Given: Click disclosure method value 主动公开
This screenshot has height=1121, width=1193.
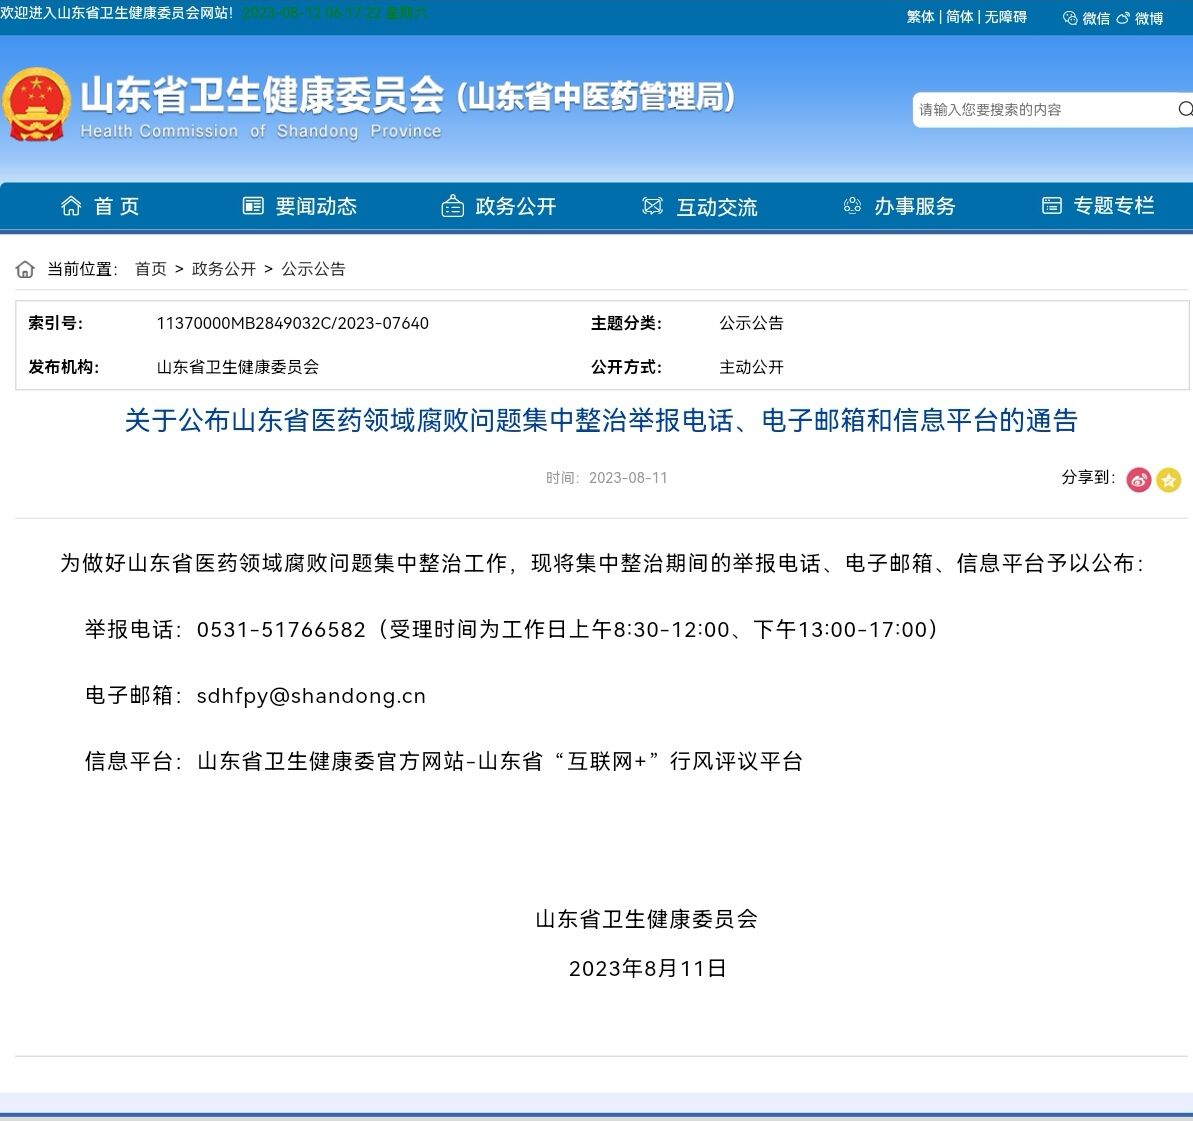Looking at the screenshot, I should [x=752, y=367].
